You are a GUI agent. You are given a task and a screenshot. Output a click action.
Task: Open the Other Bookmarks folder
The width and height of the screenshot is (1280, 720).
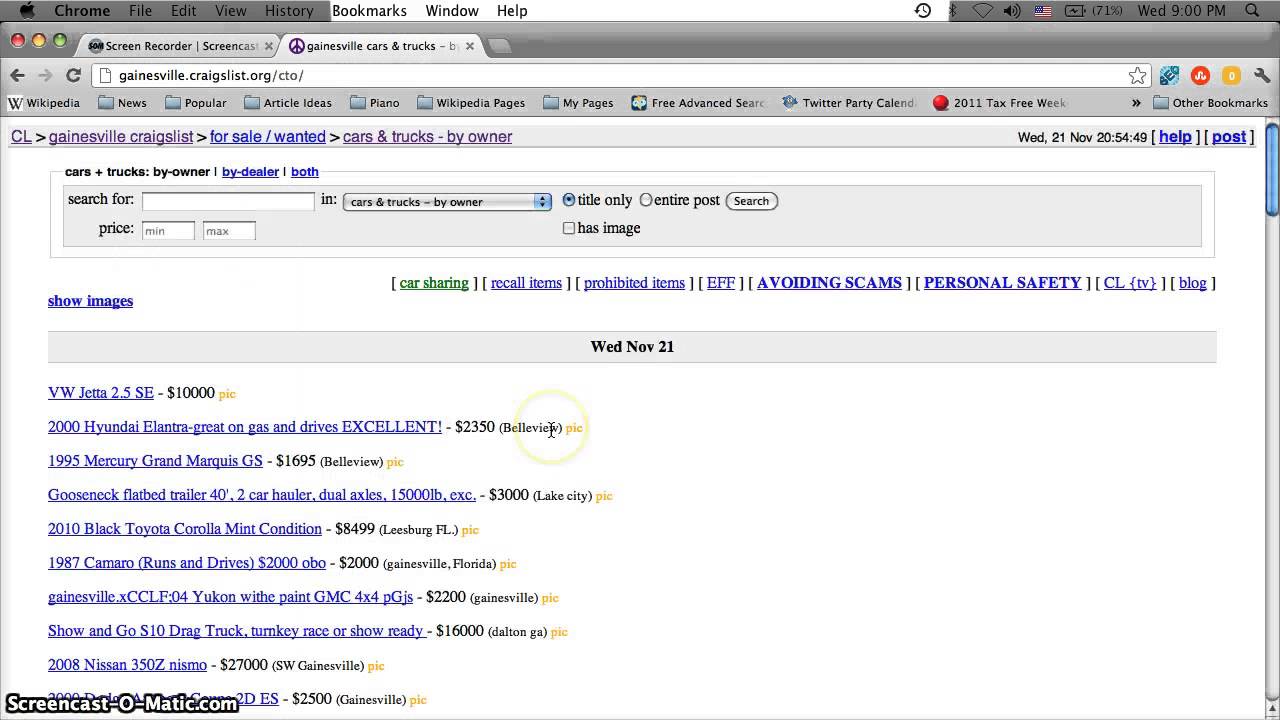[1210, 103]
